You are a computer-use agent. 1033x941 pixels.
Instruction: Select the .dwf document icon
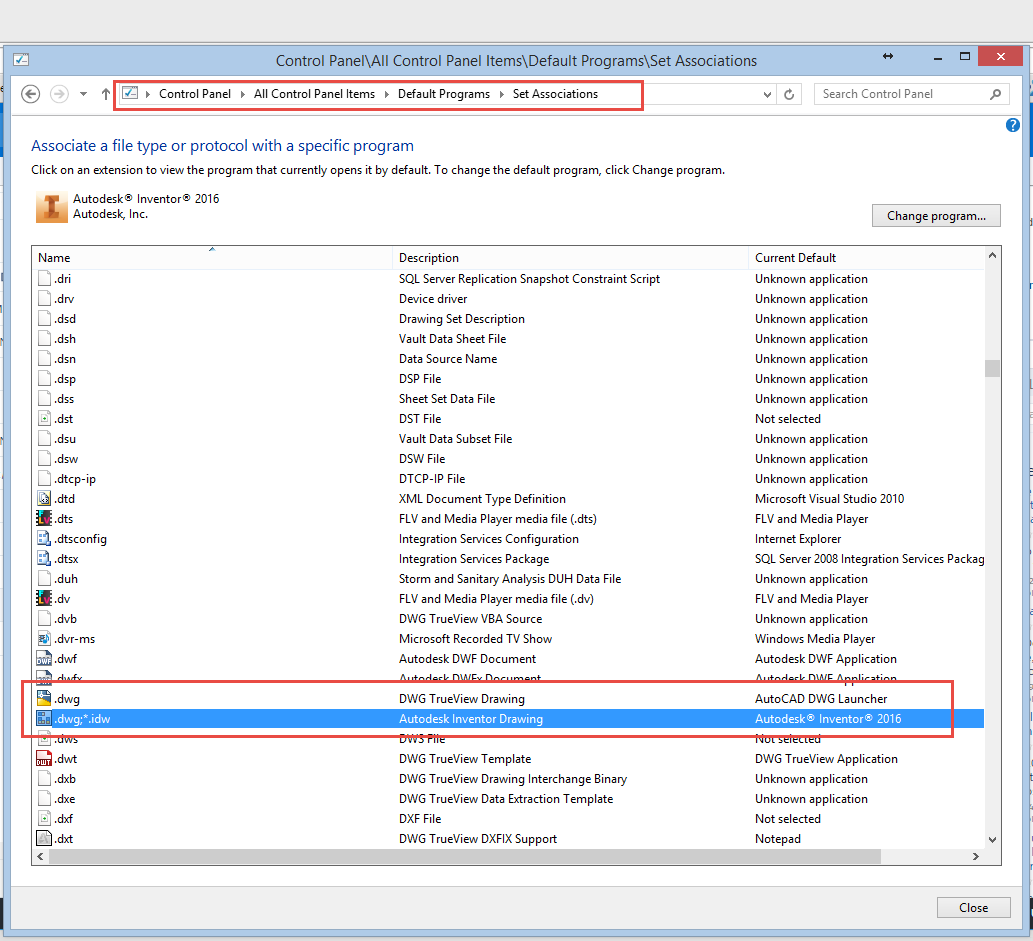tap(44, 658)
